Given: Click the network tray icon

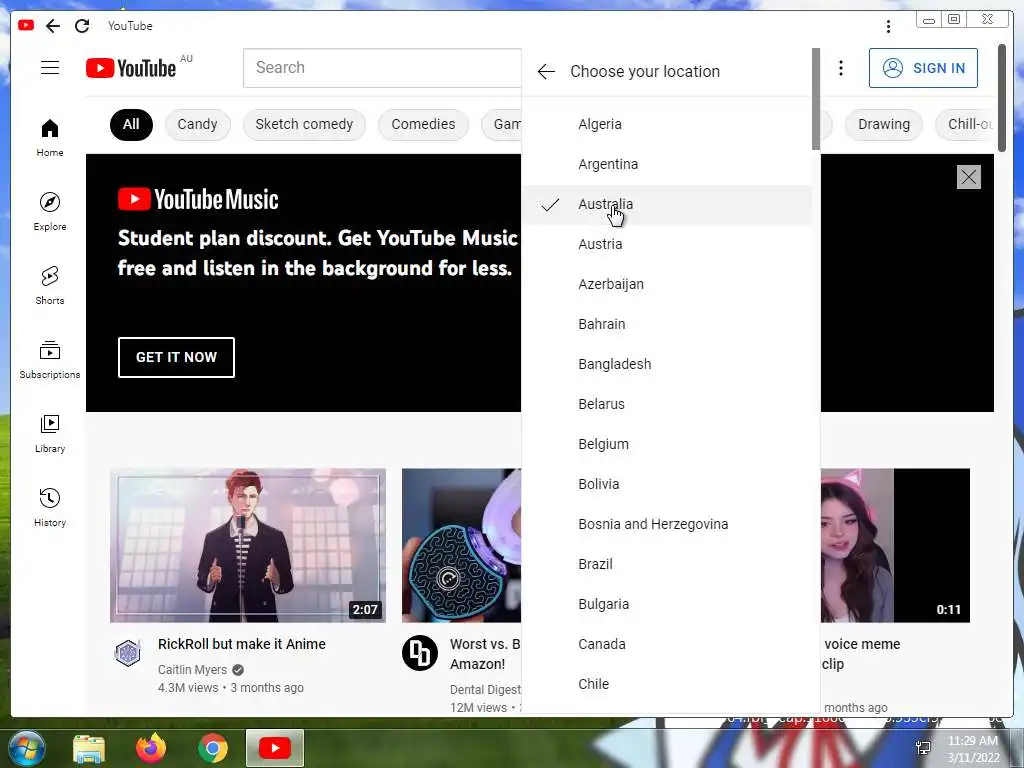Looking at the screenshot, I should (x=923, y=747).
